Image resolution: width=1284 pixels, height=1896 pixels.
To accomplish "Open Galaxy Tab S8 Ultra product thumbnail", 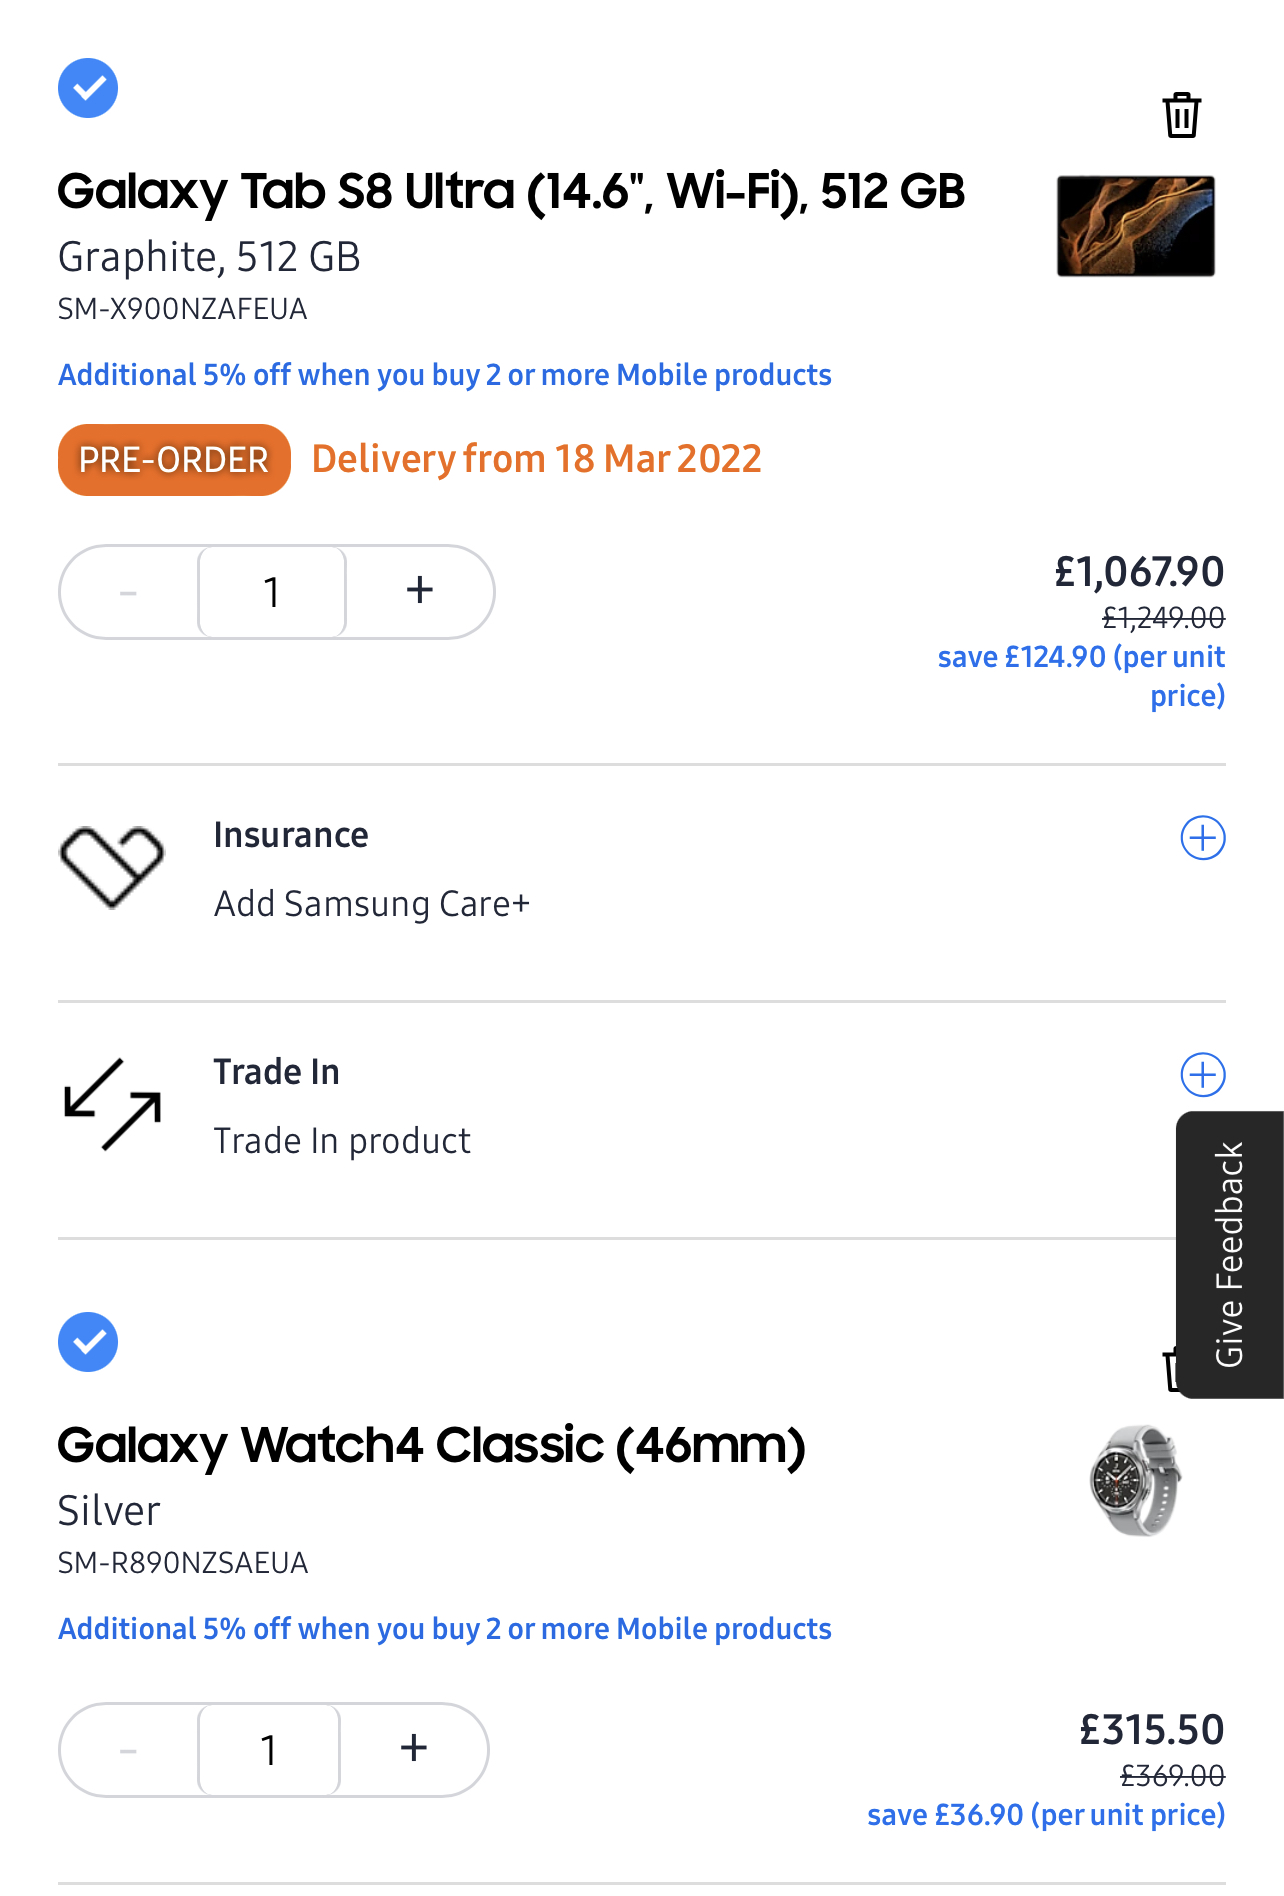I will coord(1135,226).
